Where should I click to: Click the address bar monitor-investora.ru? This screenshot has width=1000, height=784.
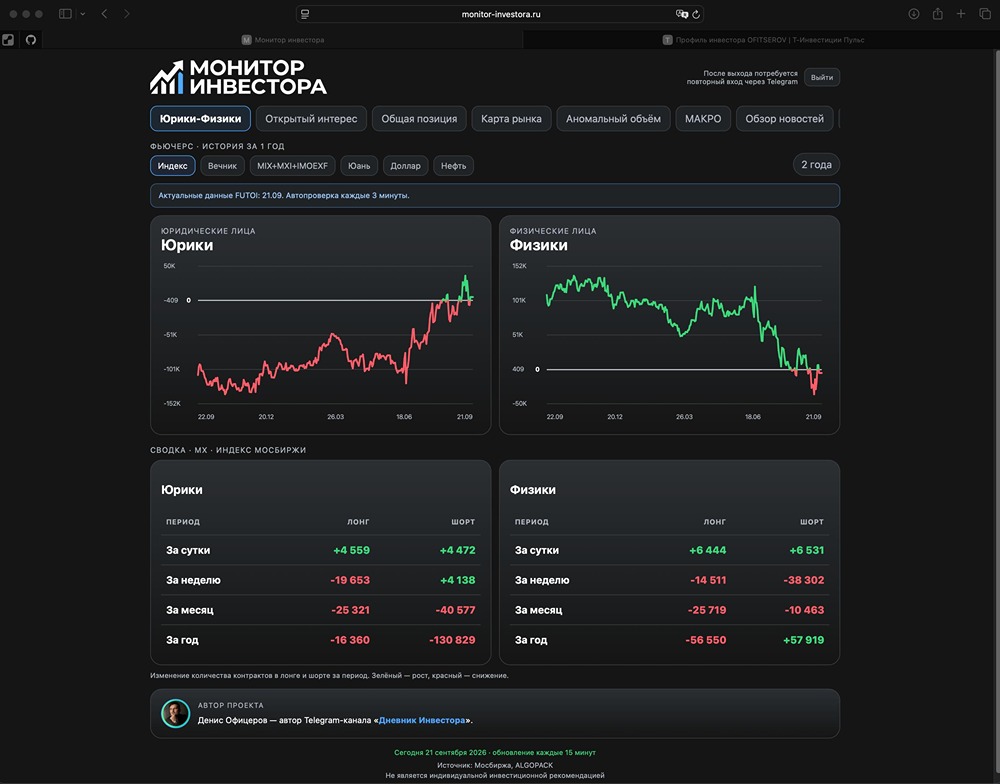(501, 14)
